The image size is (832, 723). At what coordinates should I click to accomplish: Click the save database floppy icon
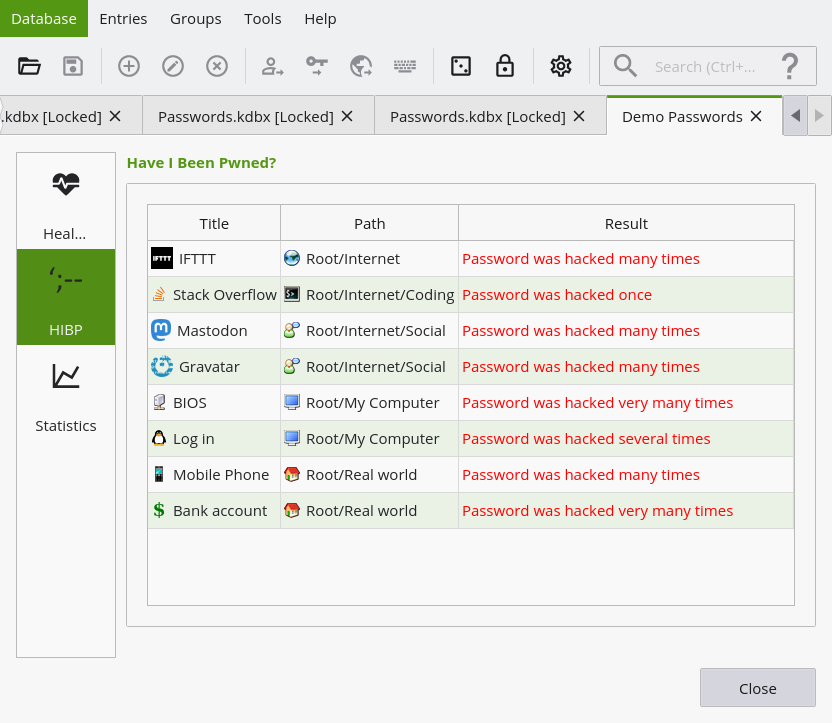(x=73, y=66)
